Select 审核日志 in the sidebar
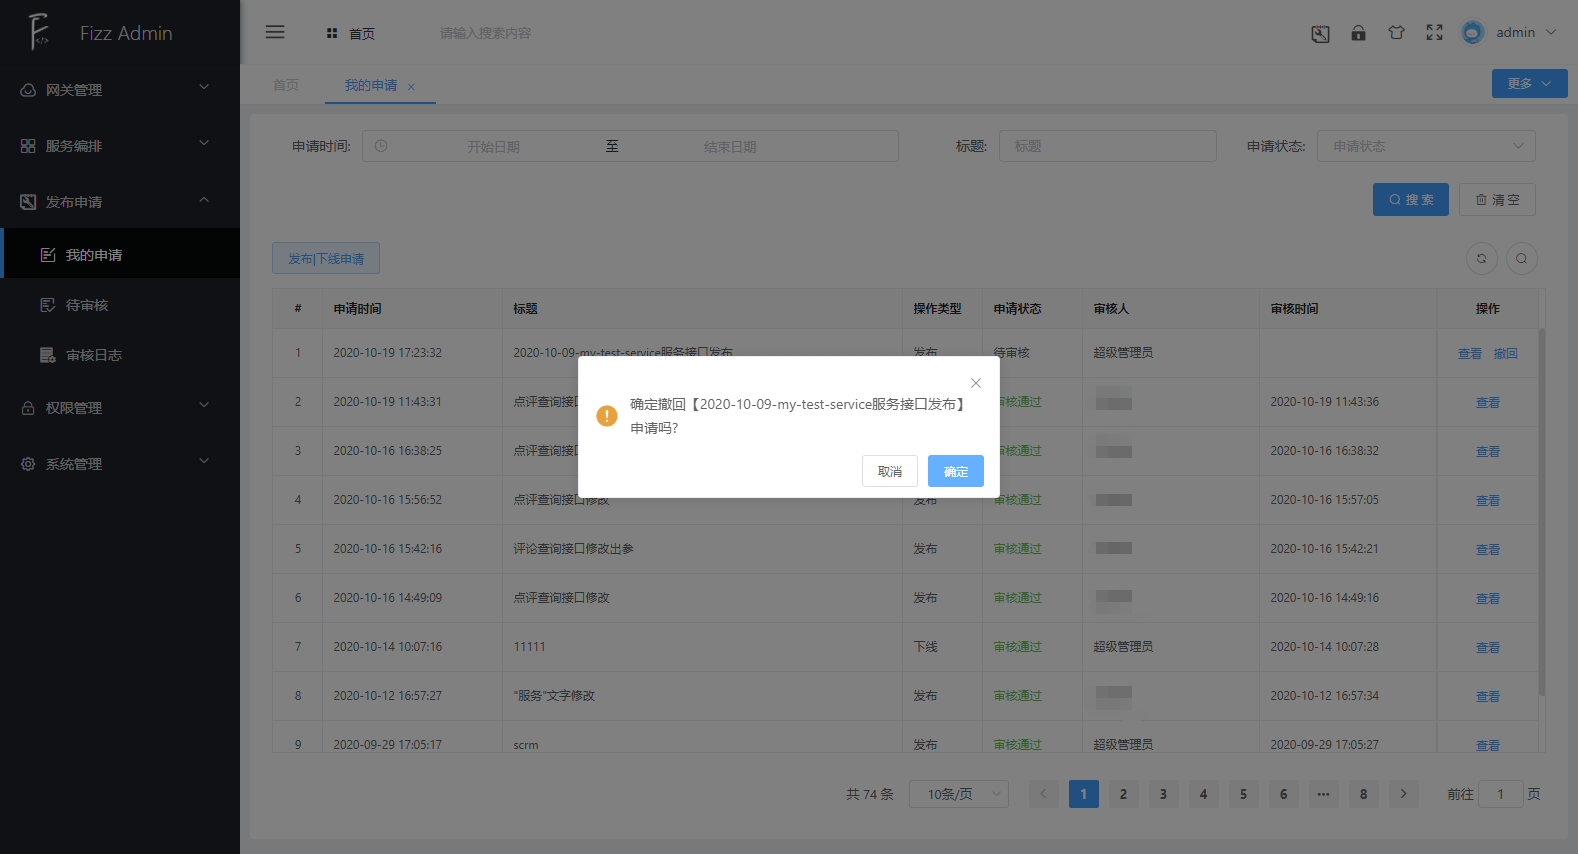The image size is (1578, 854). (x=120, y=355)
